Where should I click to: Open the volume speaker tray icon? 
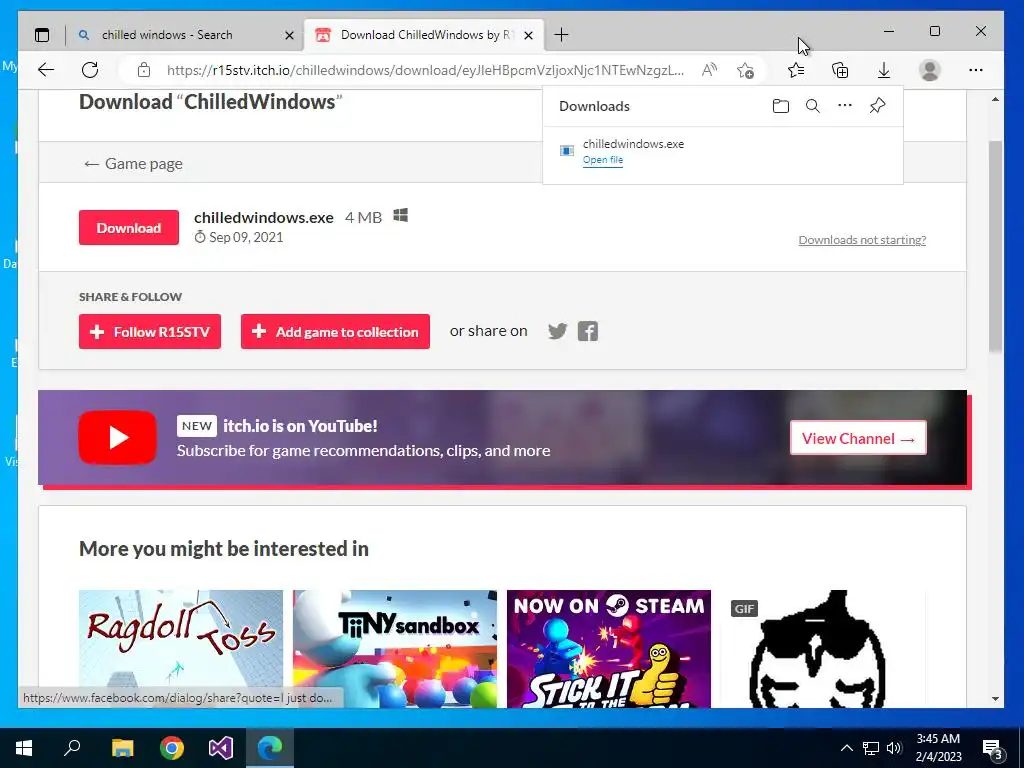[894, 748]
